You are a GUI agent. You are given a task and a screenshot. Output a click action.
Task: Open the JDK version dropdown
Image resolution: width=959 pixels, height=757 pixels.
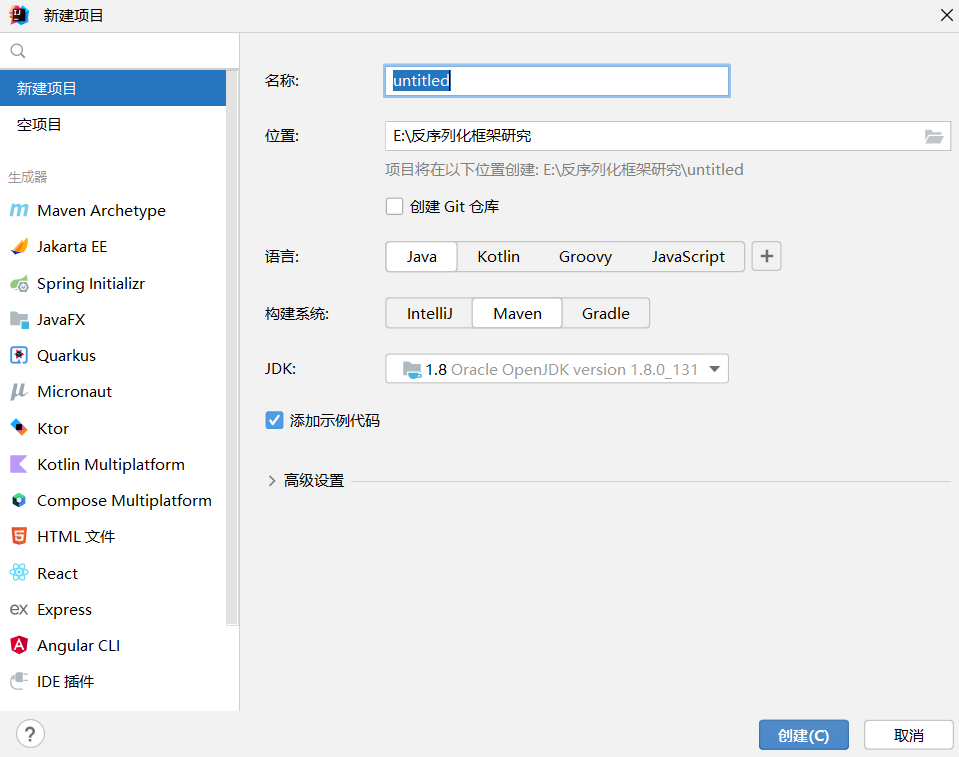click(557, 369)
